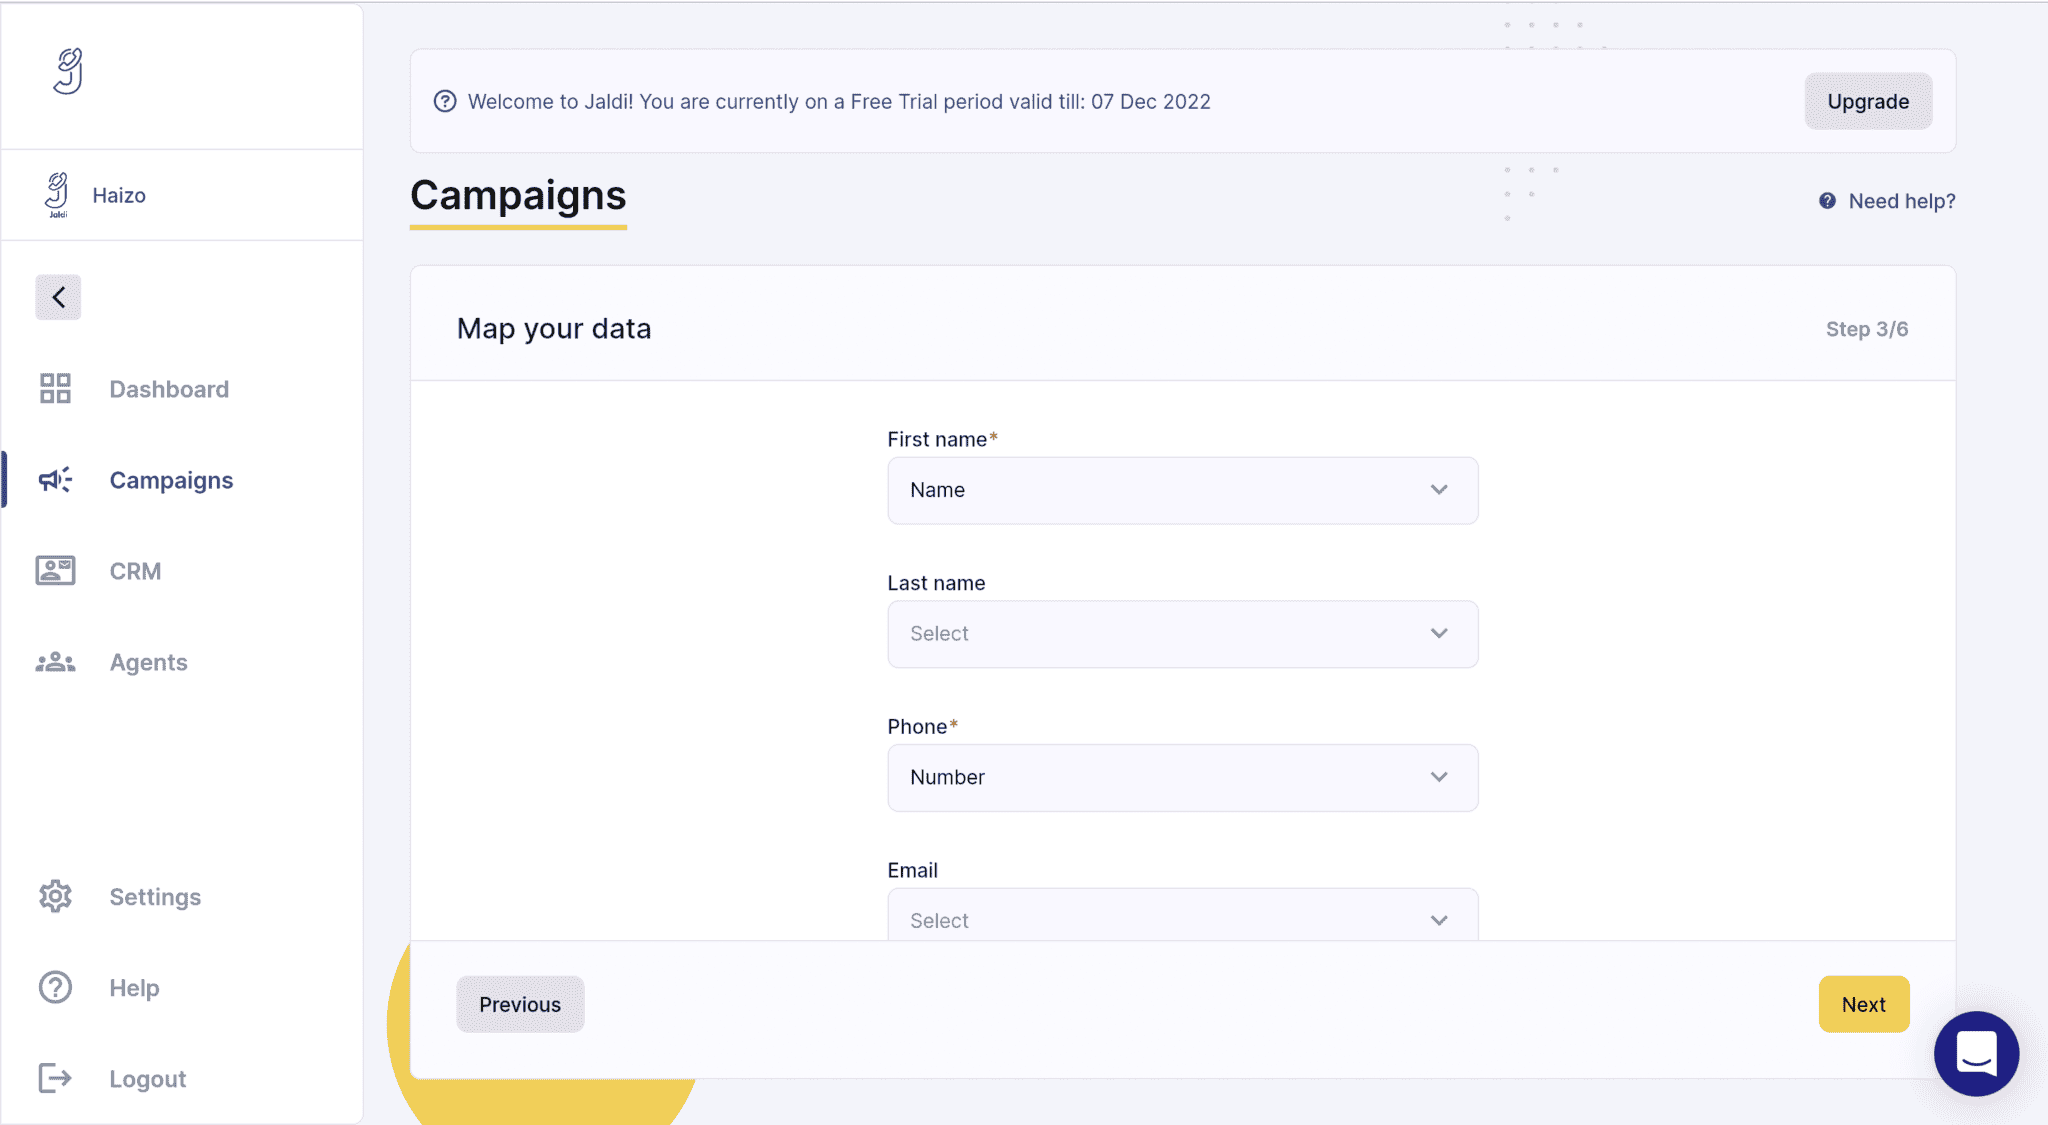Open the Email Select dropdown

pyautogui.click(x=1181, y=918)
